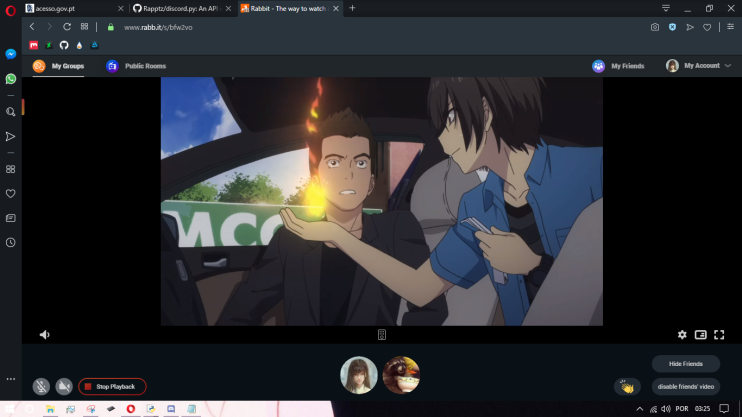Open the blue triangle bookmark
This screenshot has height=417, width=742.
click(95, 45)
